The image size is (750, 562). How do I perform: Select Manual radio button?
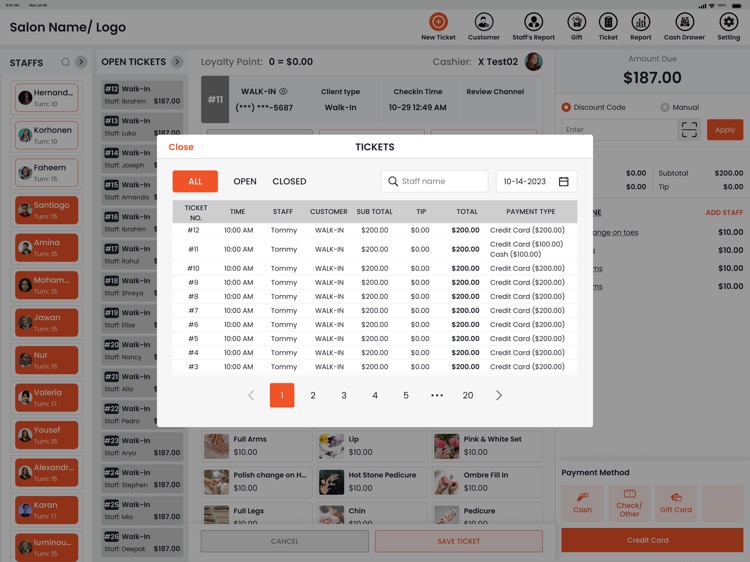coord(664,107)
